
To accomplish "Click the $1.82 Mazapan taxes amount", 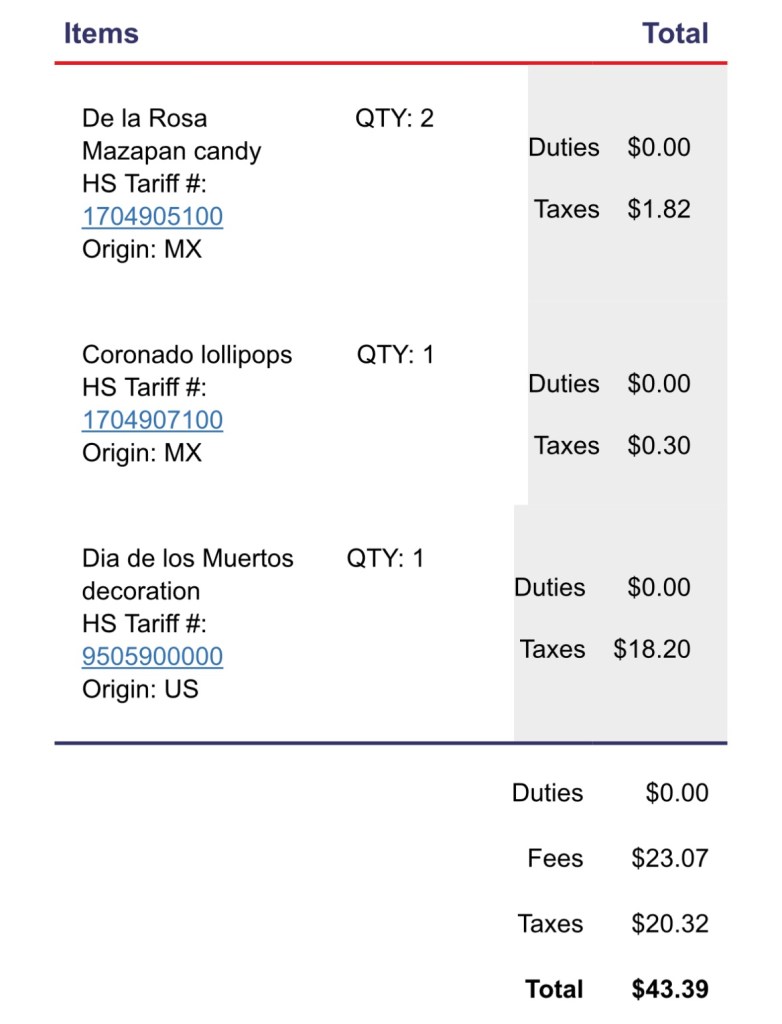I will (659, 209).
